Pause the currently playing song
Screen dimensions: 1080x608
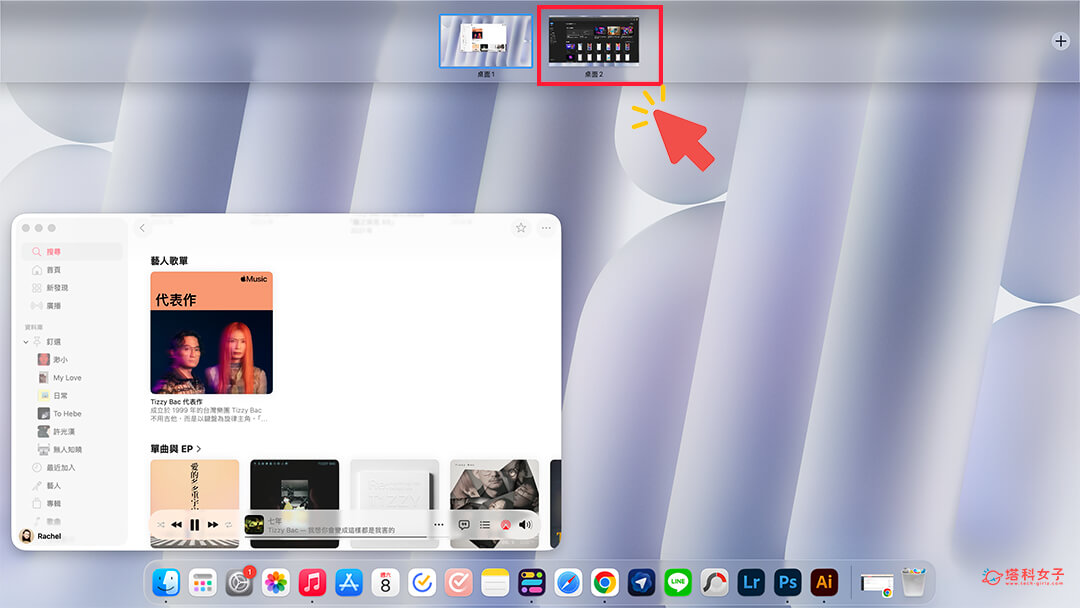194,524
